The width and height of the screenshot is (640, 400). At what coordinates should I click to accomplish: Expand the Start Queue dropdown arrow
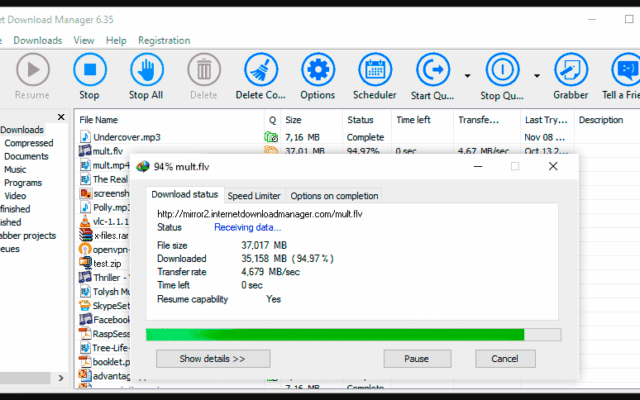click(x=467, y=76)
